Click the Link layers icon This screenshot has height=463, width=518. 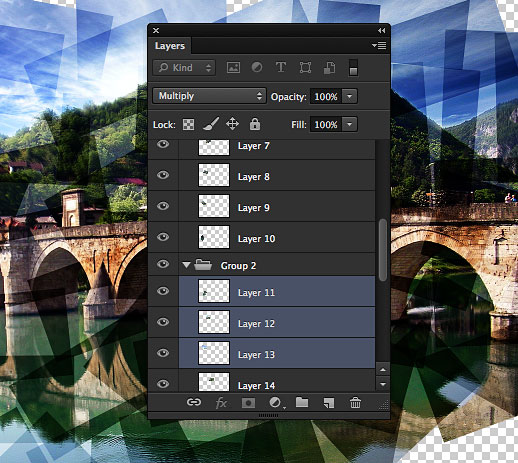(194, 402)
